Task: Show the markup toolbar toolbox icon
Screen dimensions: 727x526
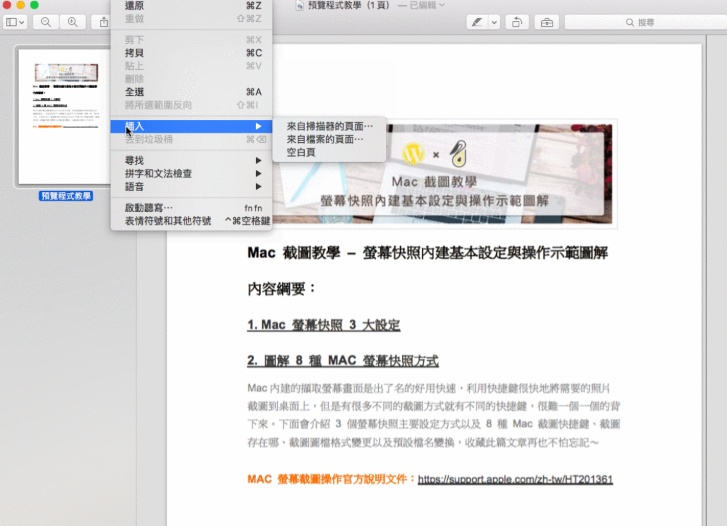Action: click(x=547, y=22)
